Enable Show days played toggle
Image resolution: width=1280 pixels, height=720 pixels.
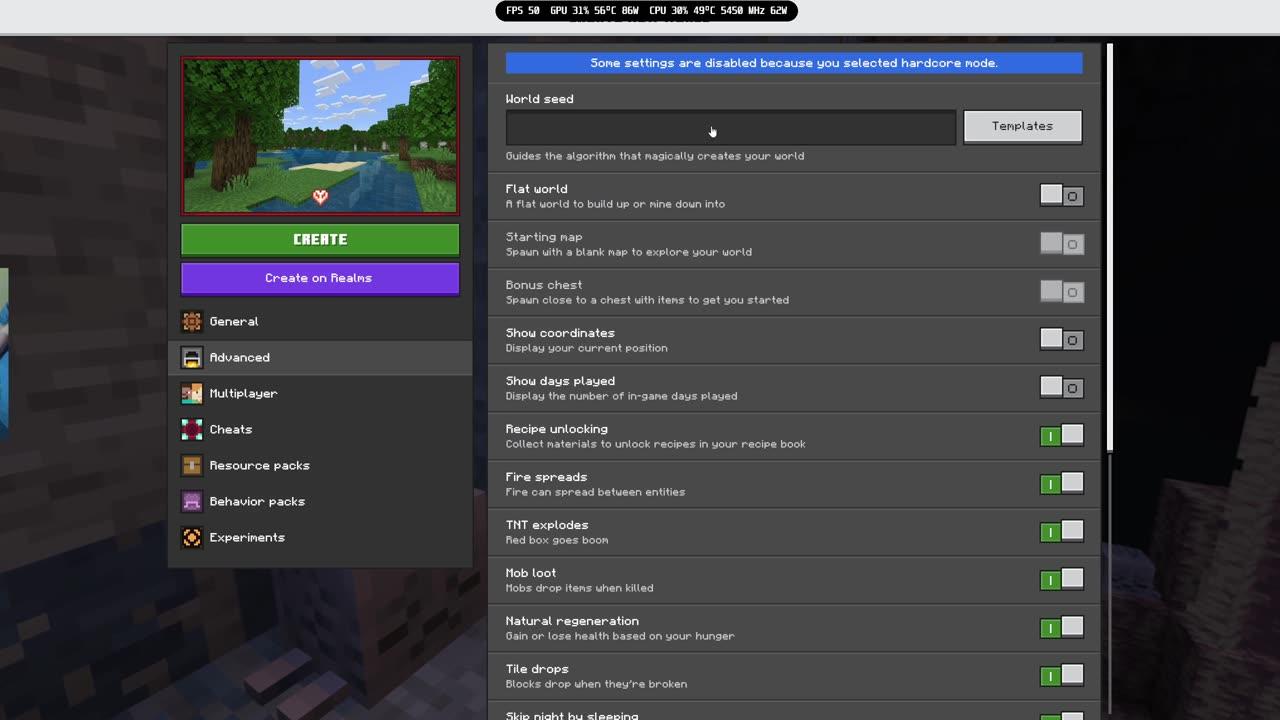(x=1061, y=388)
